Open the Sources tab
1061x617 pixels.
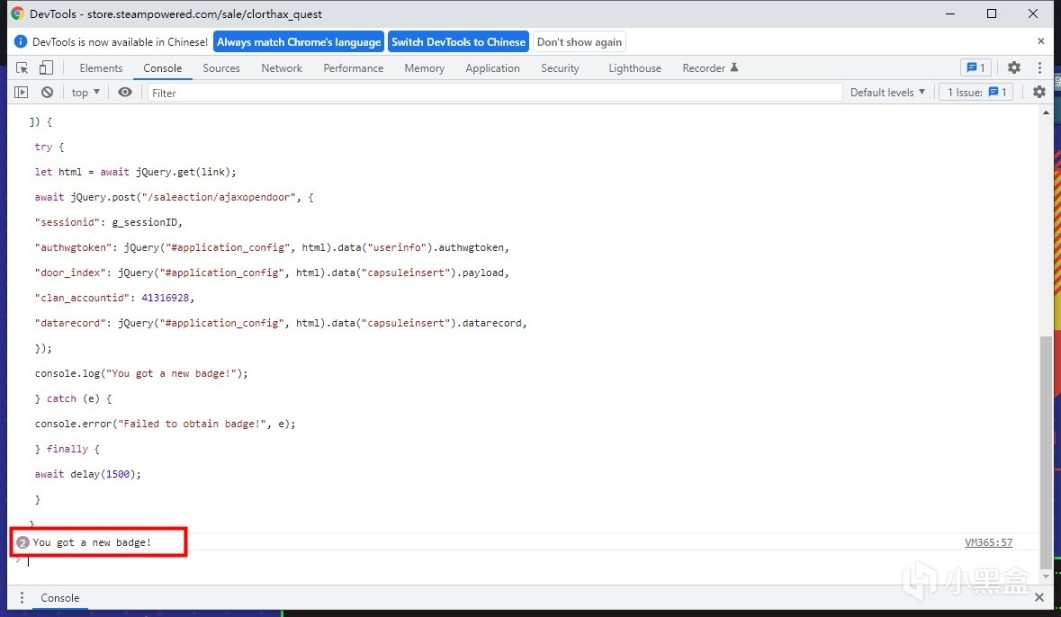[x=221, y=68]
